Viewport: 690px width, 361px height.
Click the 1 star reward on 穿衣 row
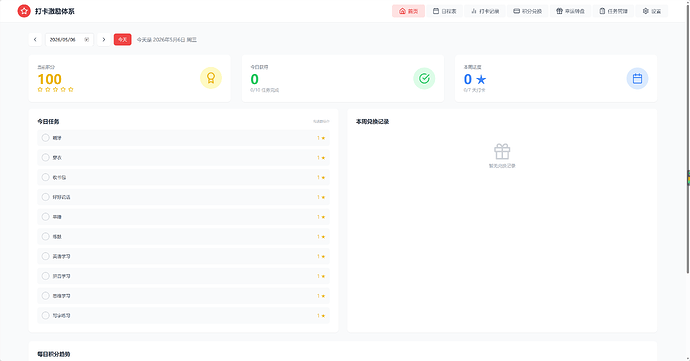[321, 158]
